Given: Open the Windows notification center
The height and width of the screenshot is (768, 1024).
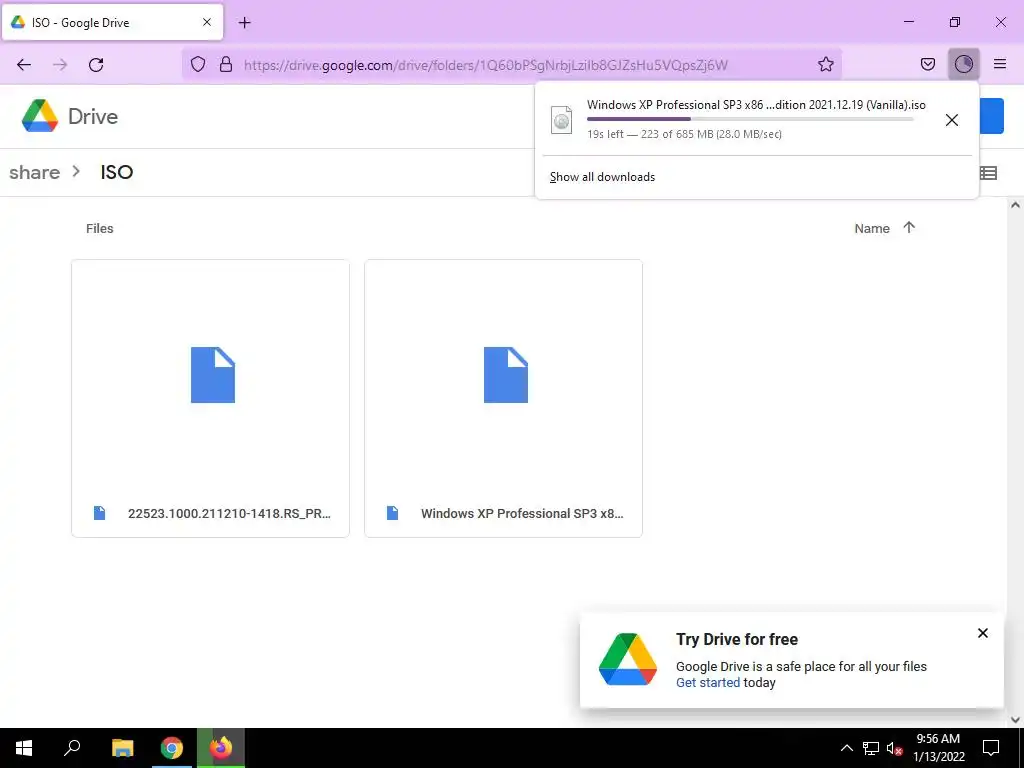Looking at the screenshot, I should point(991,748).
